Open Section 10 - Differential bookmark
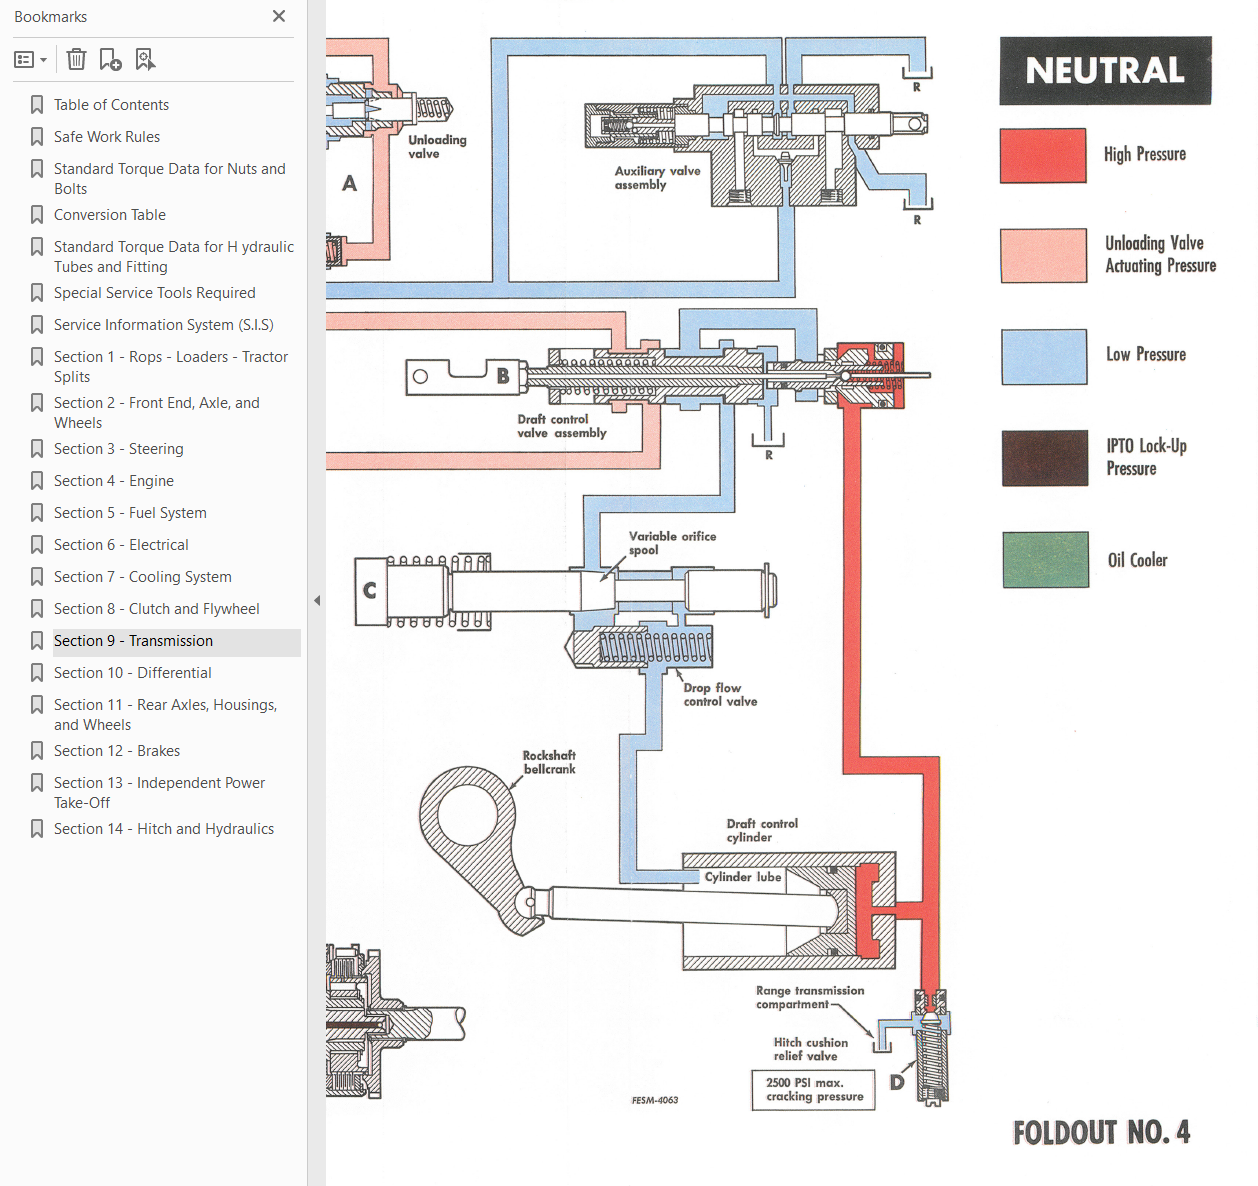The image size is (1258, 1186). 133,673
